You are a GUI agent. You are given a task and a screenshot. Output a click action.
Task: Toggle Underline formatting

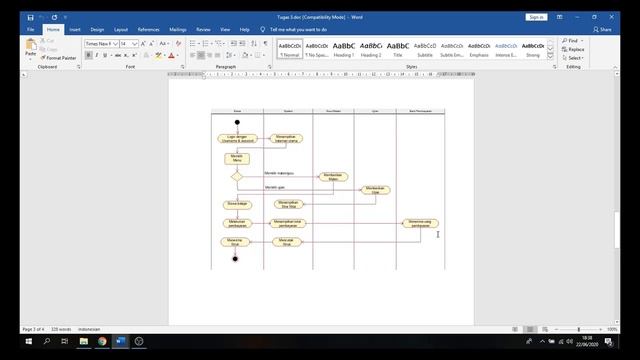[105, 55]
